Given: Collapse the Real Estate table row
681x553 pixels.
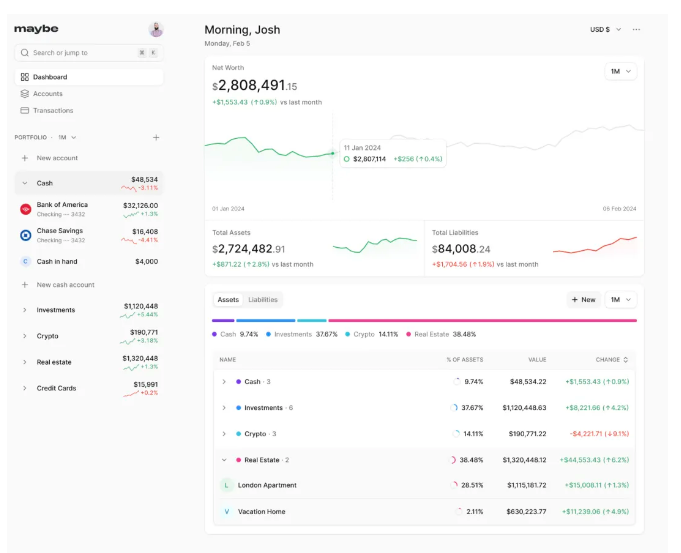Looking at the screenshot, I should 224,460.
